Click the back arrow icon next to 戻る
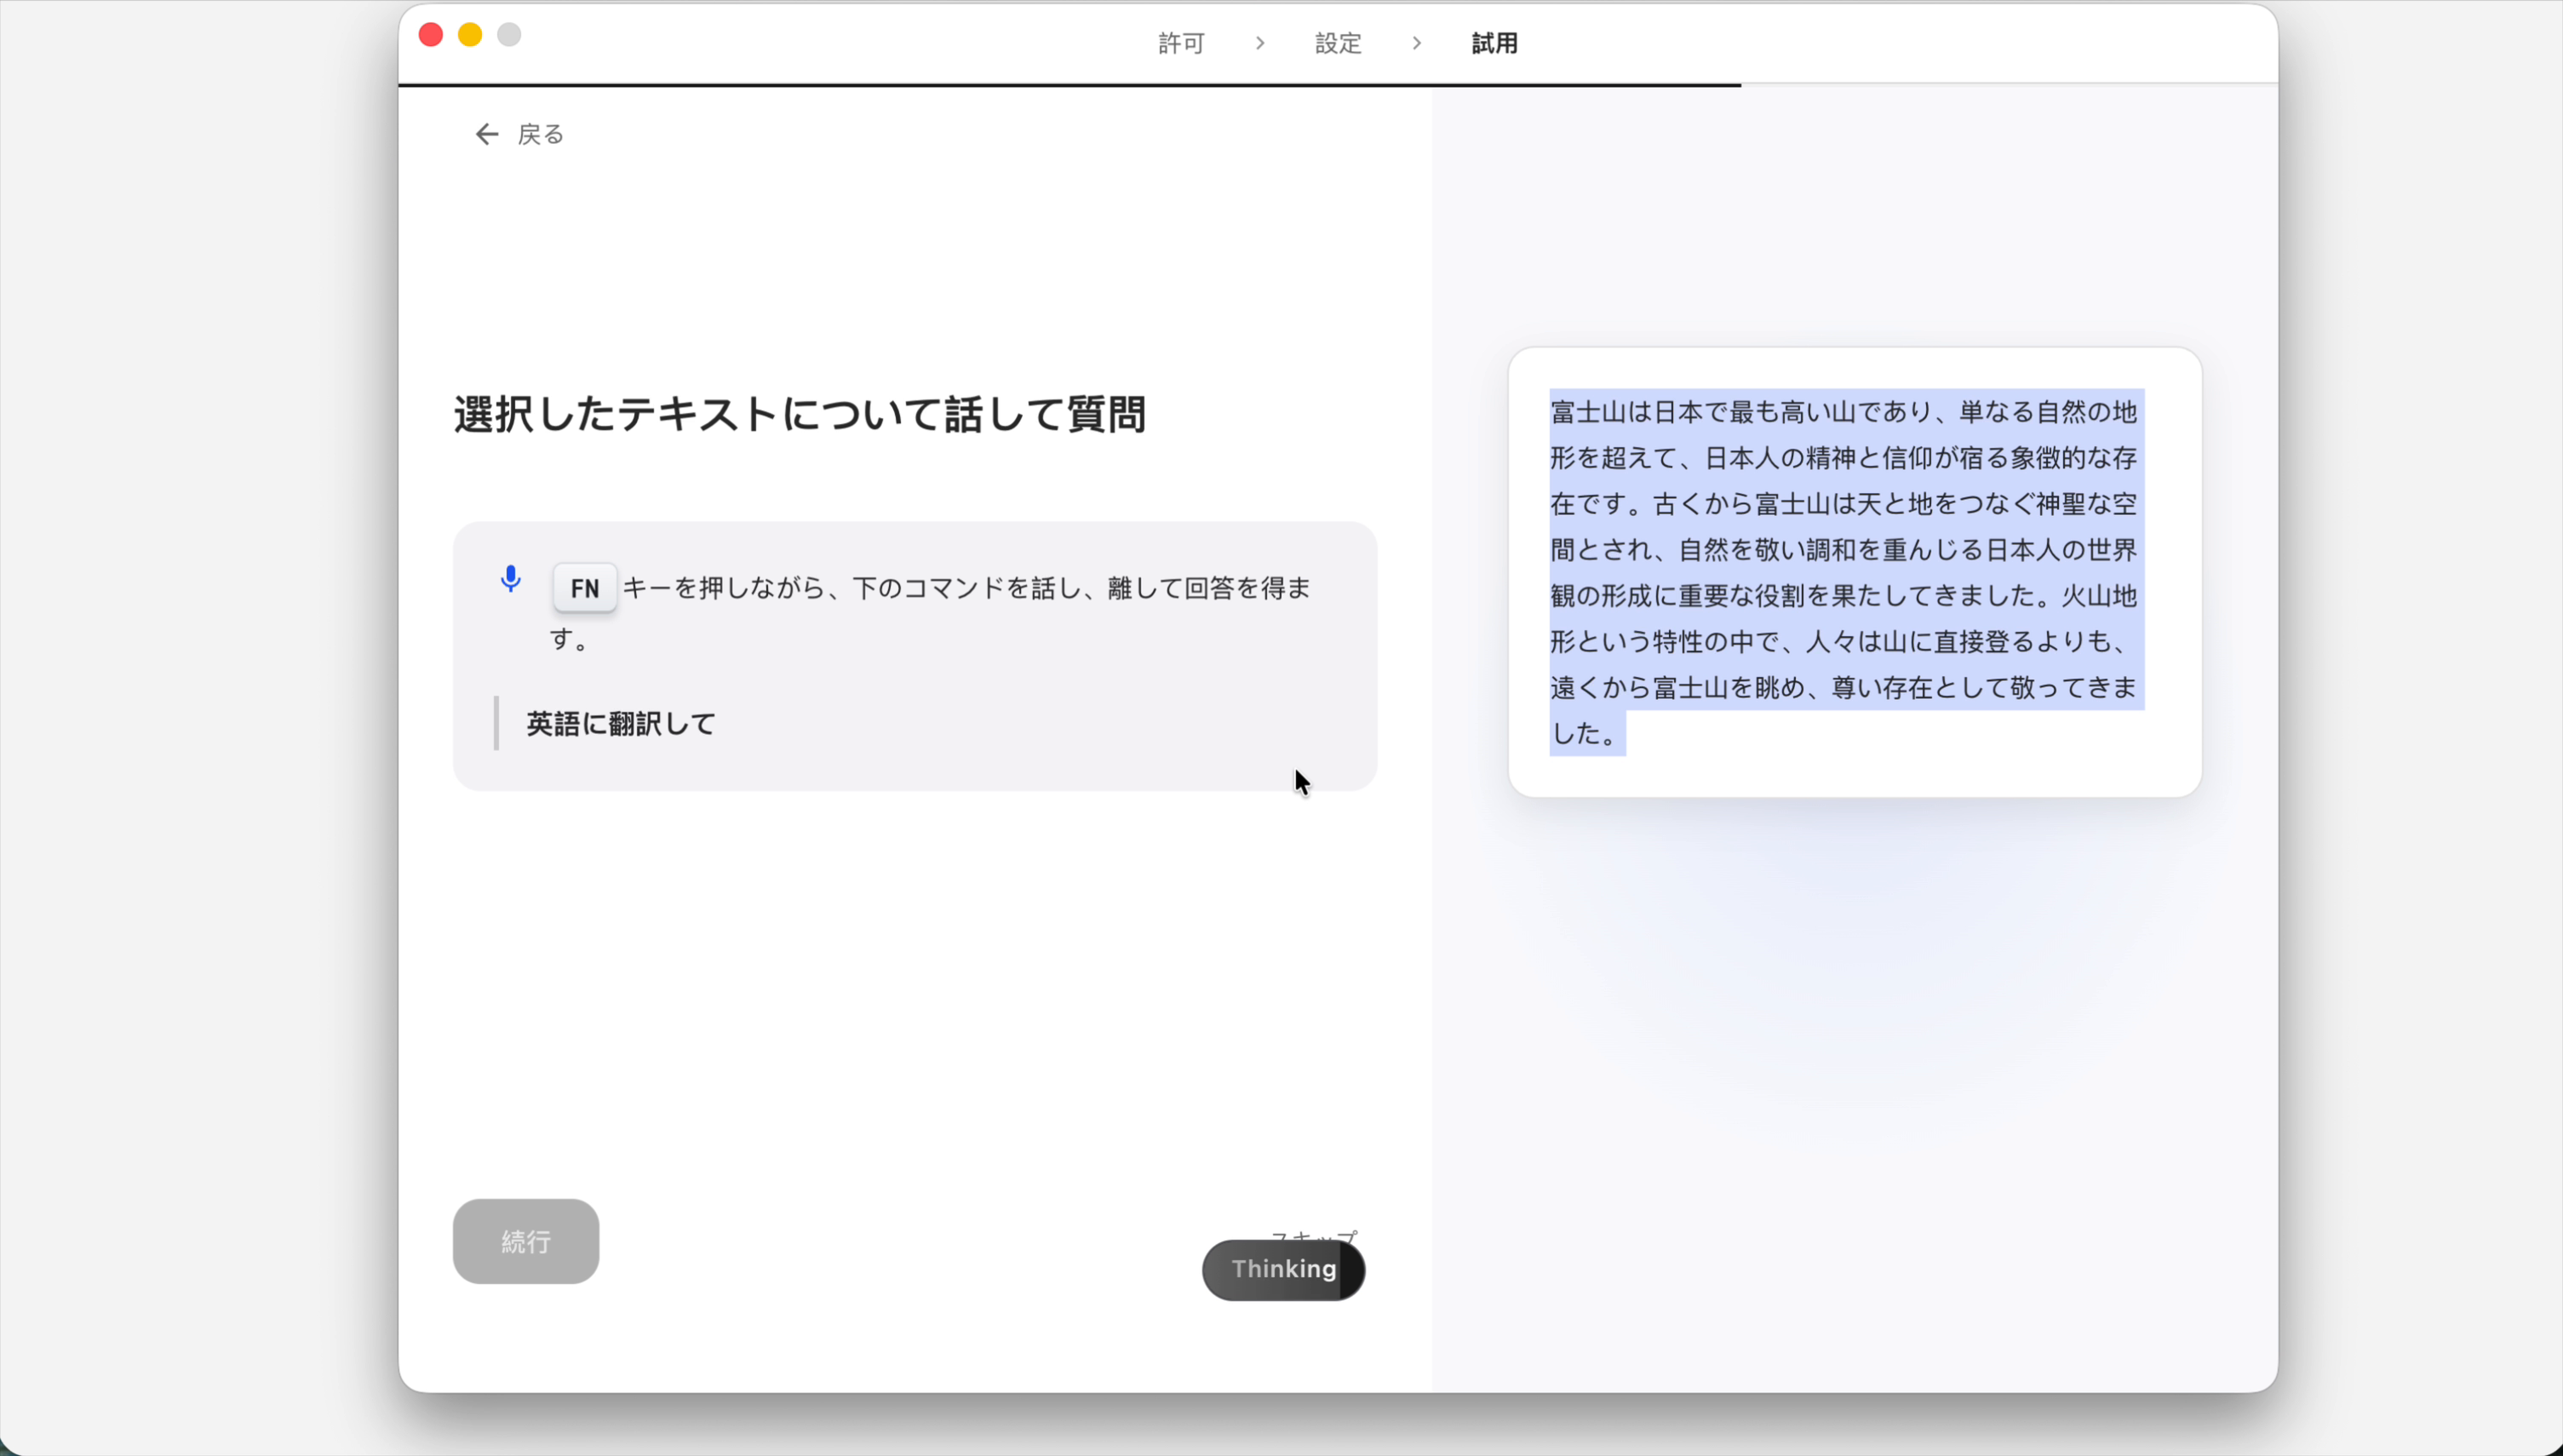 coord(487,133)
